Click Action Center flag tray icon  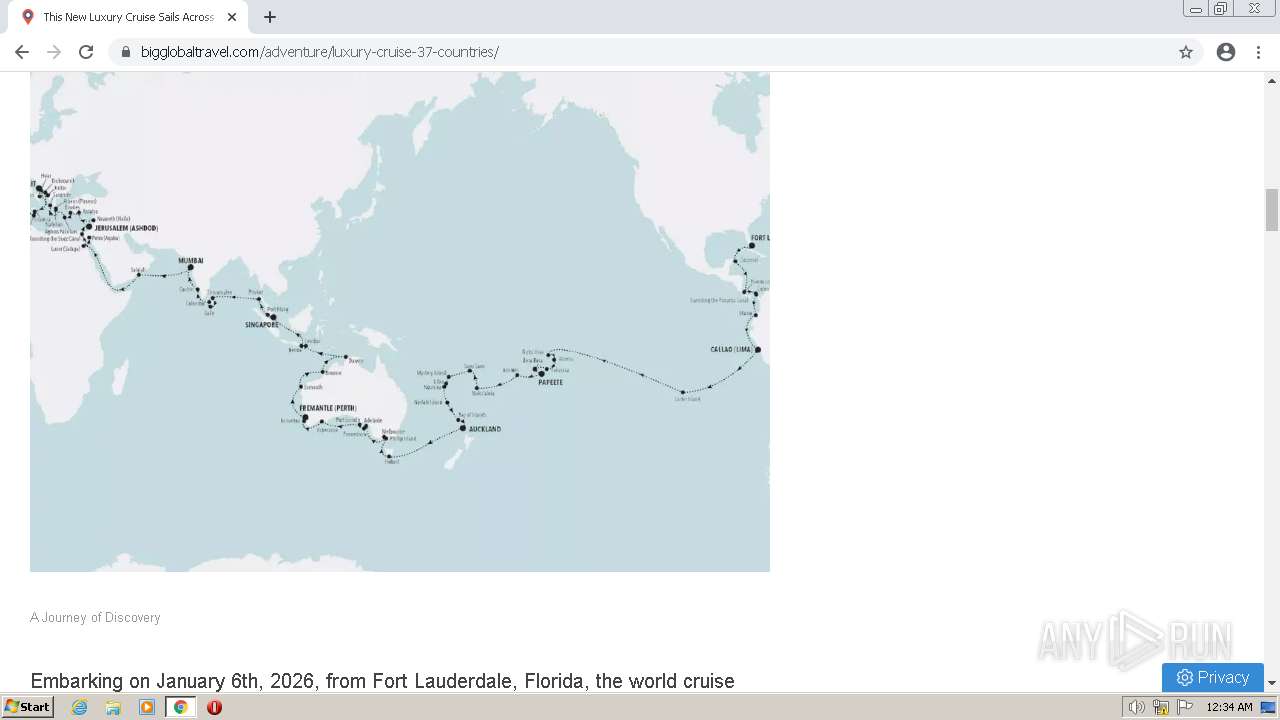pos(1185,707)
